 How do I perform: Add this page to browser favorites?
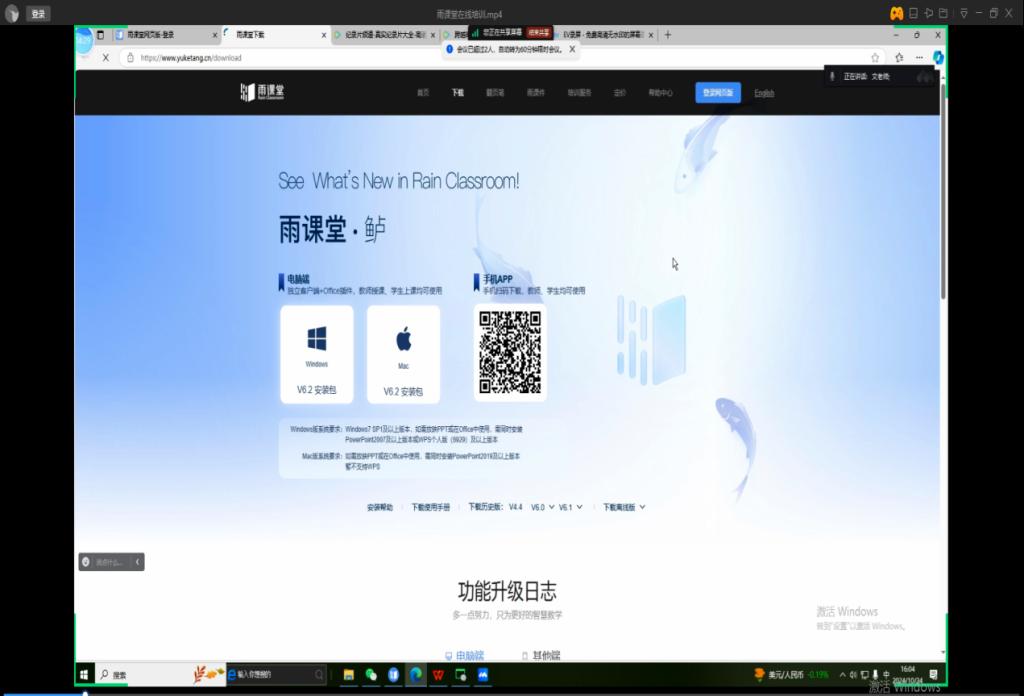point(875,58)
